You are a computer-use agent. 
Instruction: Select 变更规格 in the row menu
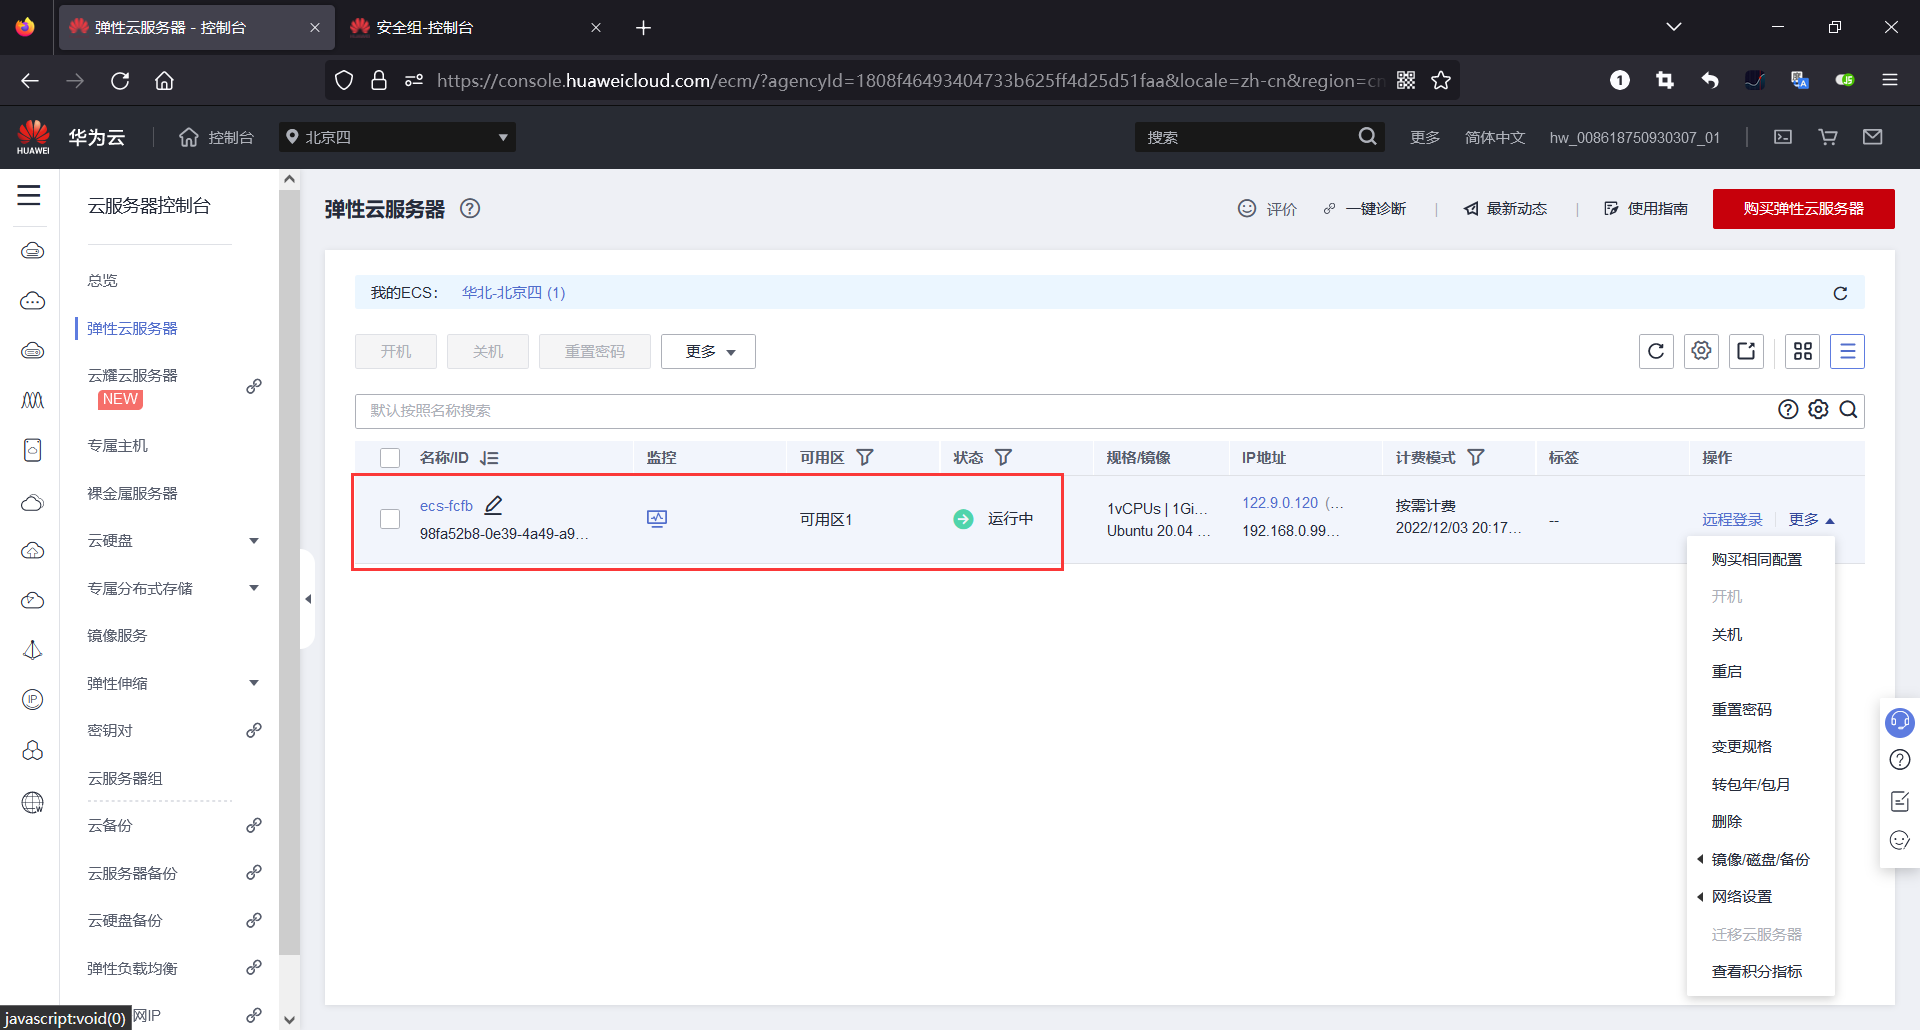1741,747
